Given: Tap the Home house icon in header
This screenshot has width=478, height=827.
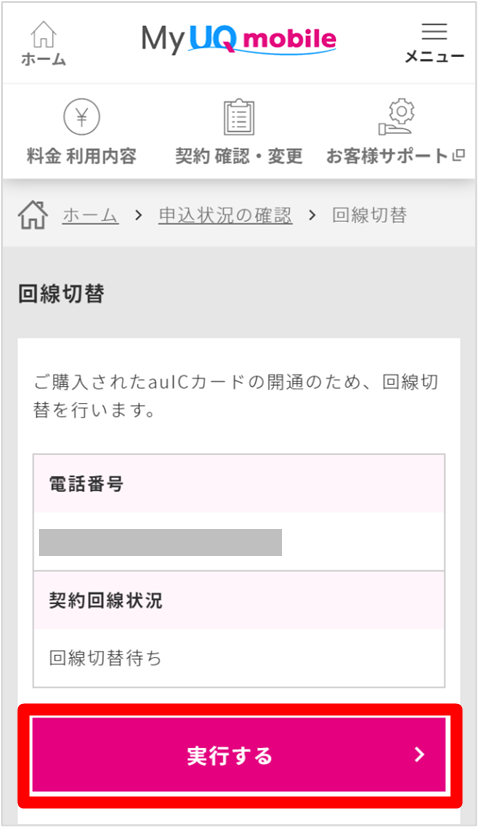Looking at the screenshot, I should (x=44, y=35).
